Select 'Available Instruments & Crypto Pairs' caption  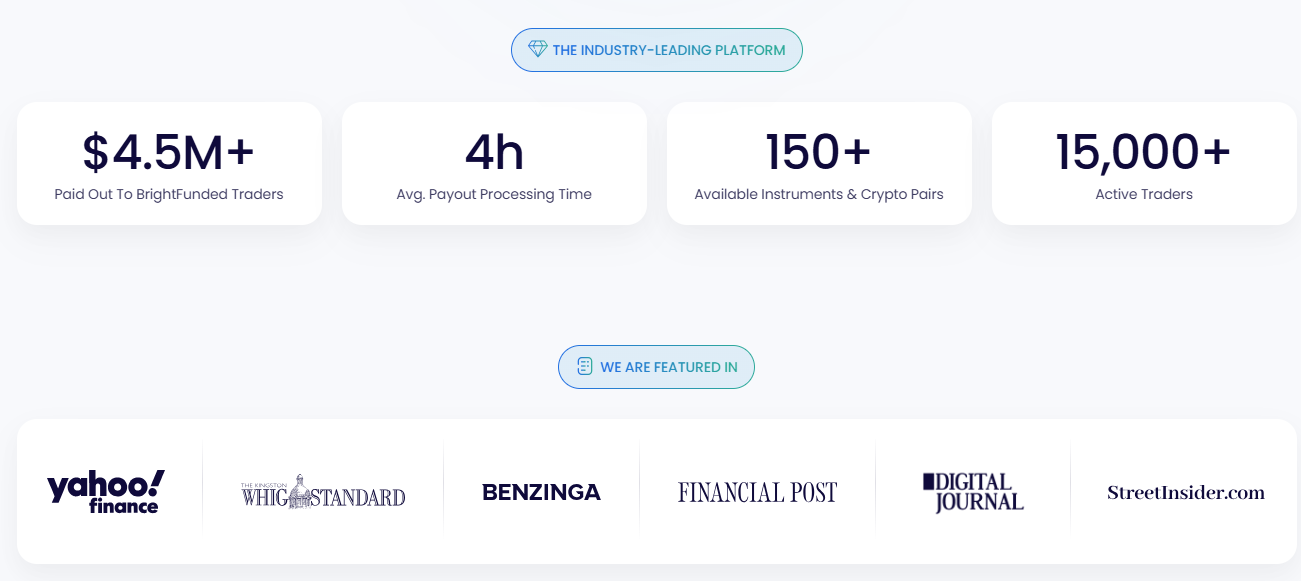[819, 194]
